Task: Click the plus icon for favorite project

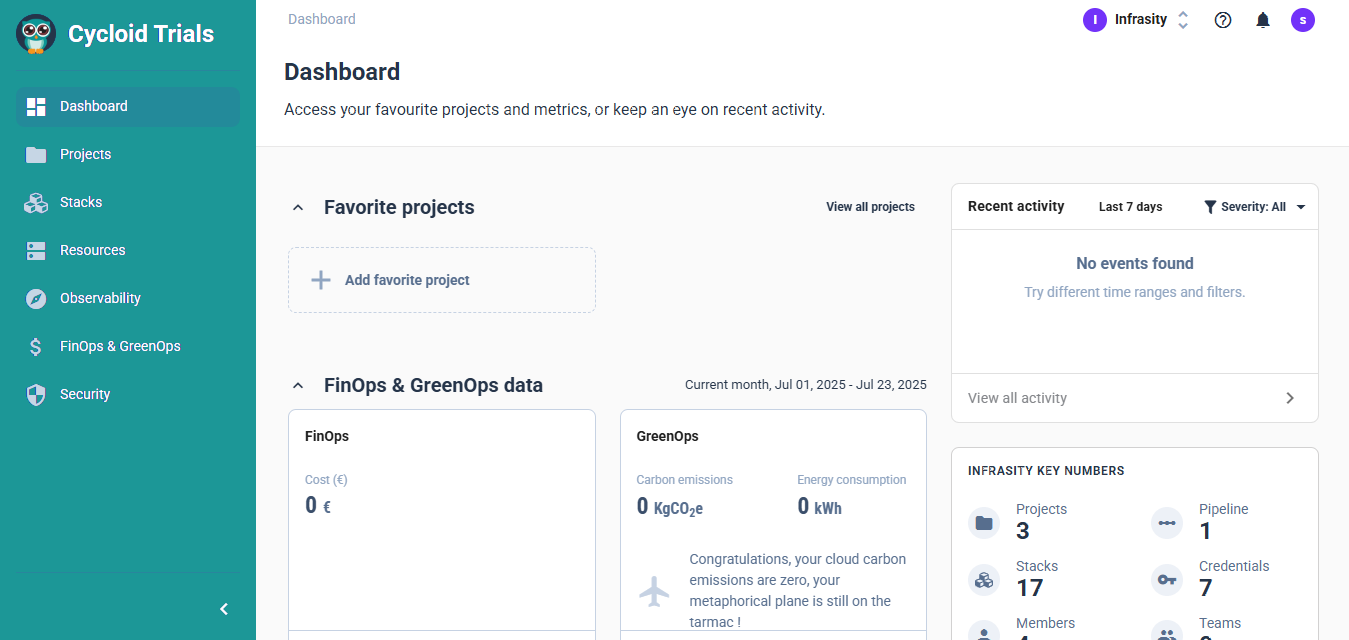Action: 321,280
